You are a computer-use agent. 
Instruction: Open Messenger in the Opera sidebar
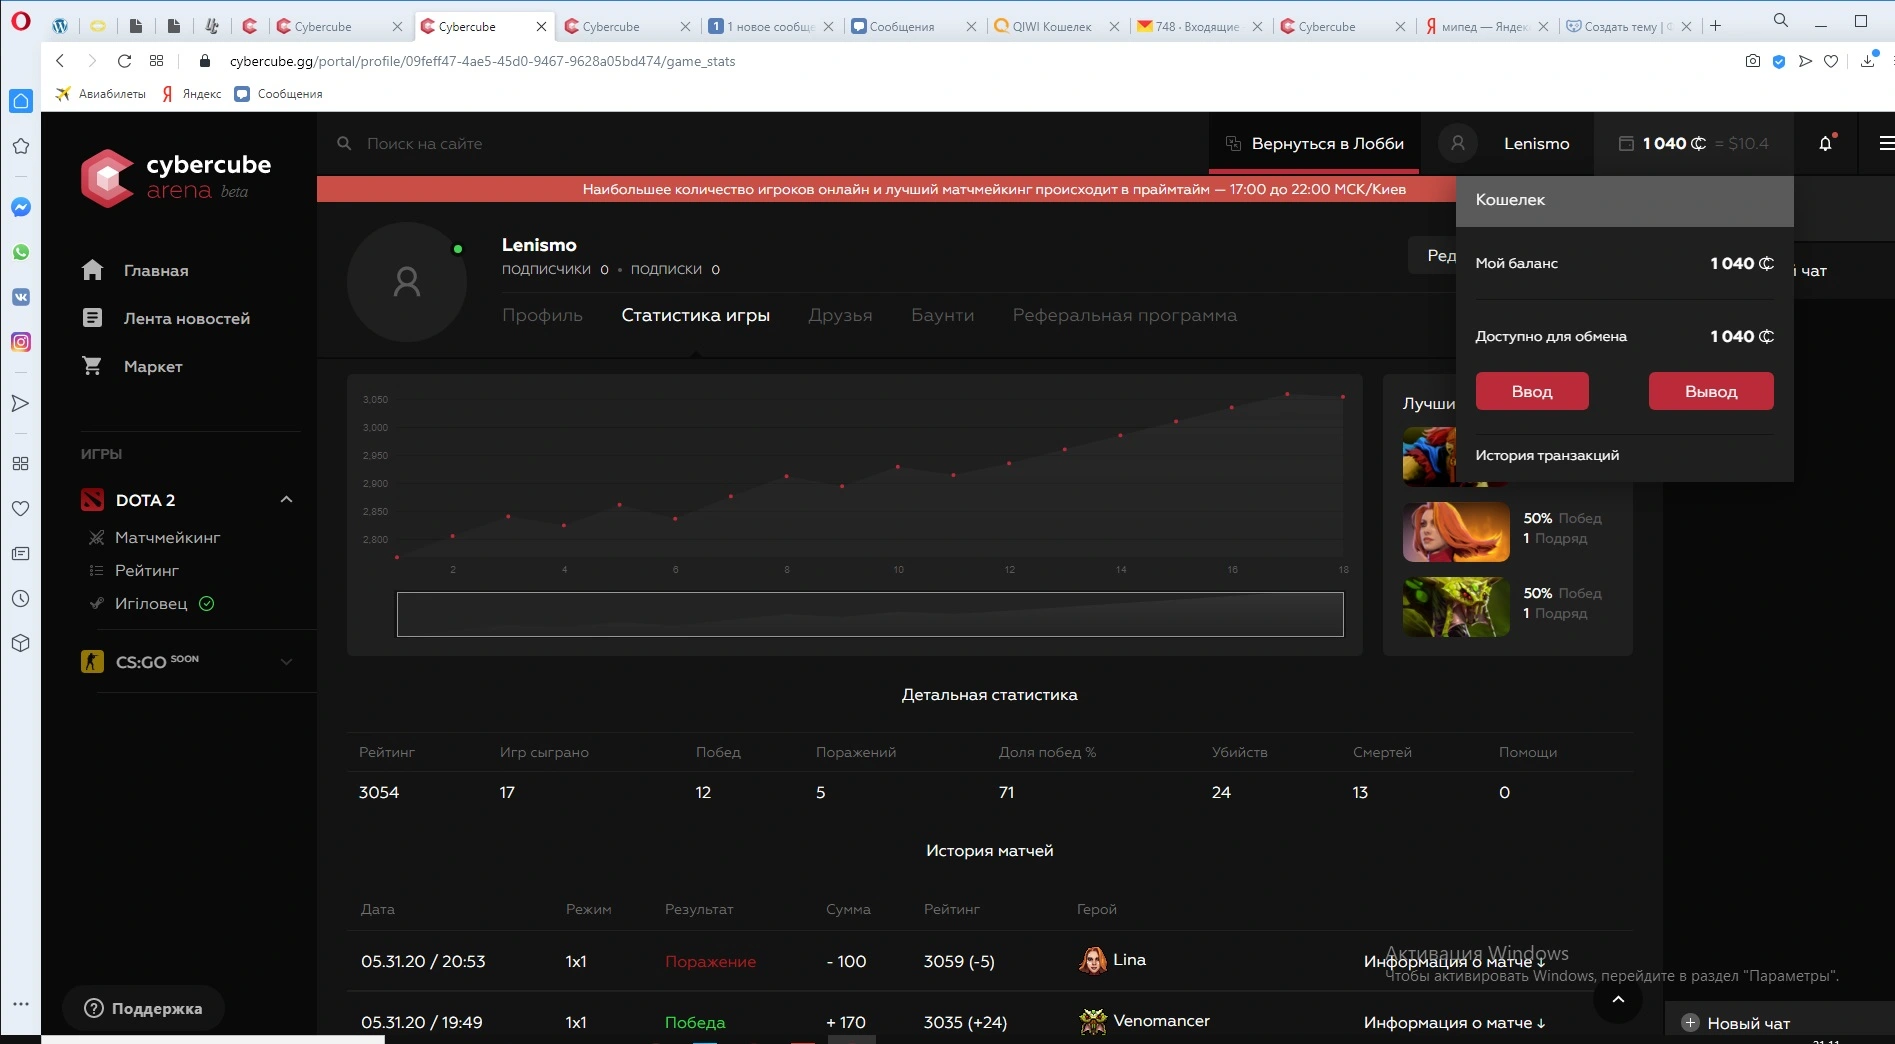click(20, 207)
